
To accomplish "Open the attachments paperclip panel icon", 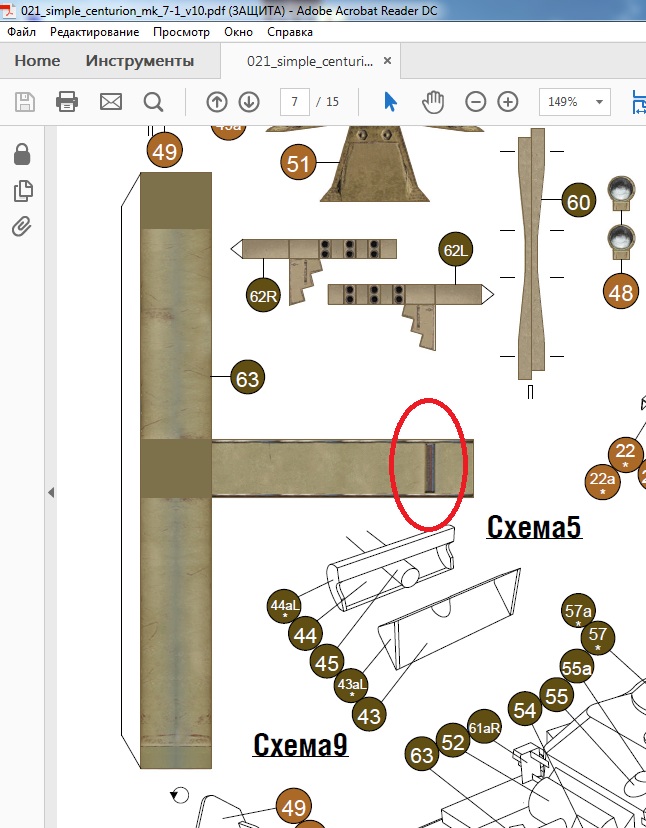I will pyautogui.click(x=22, y=227).
